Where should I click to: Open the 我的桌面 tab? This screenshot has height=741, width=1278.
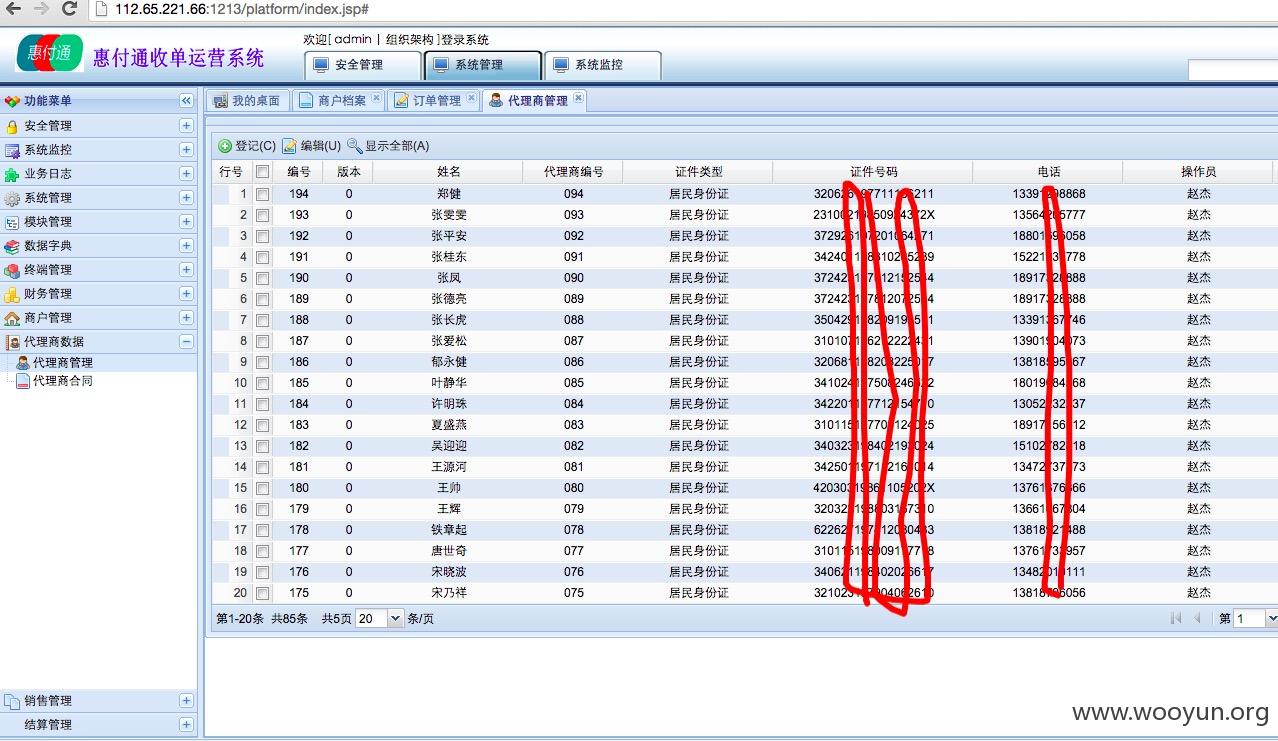(x=247, y=101)
